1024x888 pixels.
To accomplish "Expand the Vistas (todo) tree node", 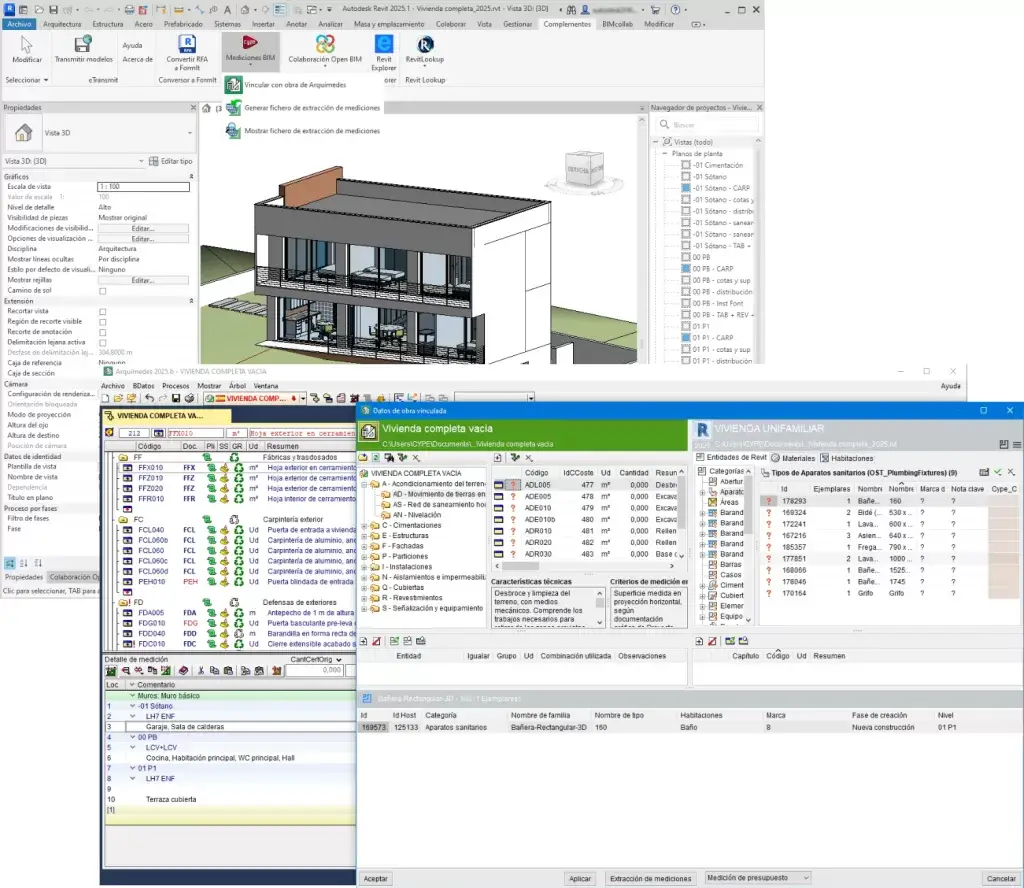I will tap(654, 141).
